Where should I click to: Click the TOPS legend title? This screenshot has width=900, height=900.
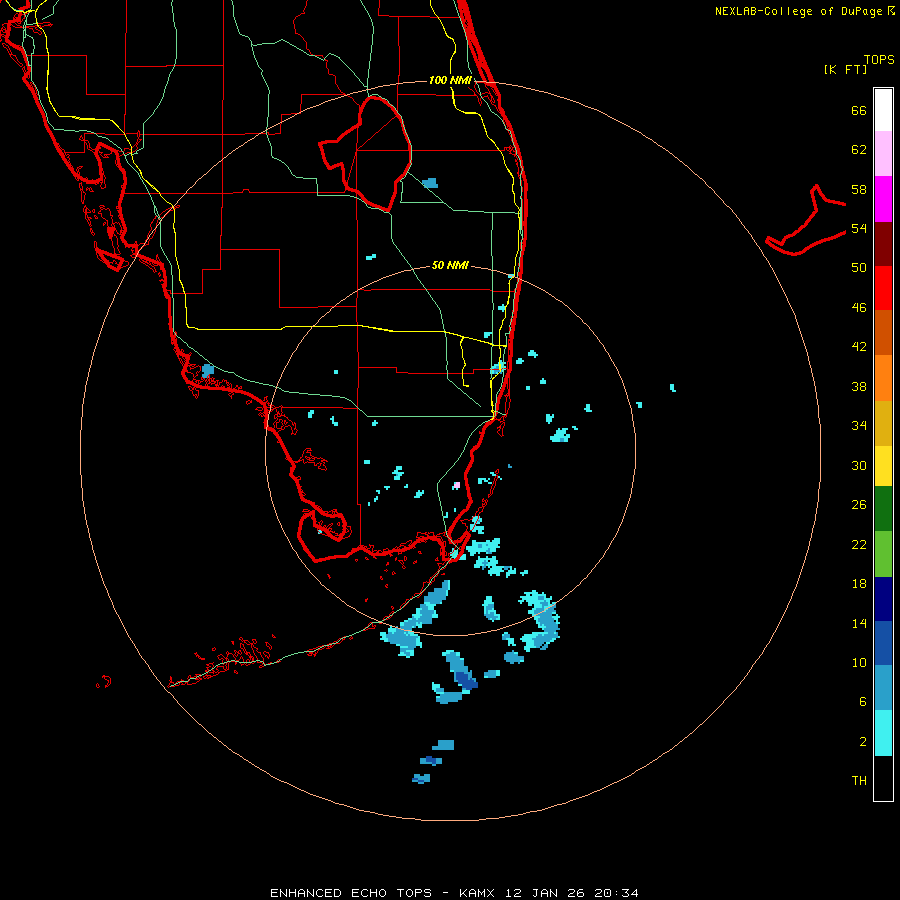(x=879, y=59)
